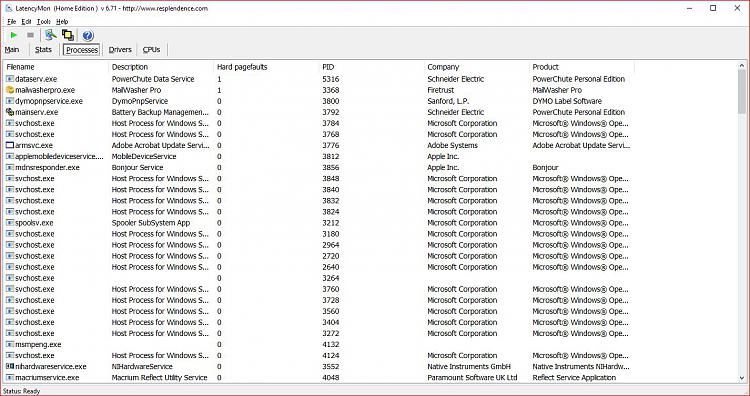Screen dimensions: 750x396
Task: Click the mainserv.exe battery icon
Action: click(x=10, y=112)
